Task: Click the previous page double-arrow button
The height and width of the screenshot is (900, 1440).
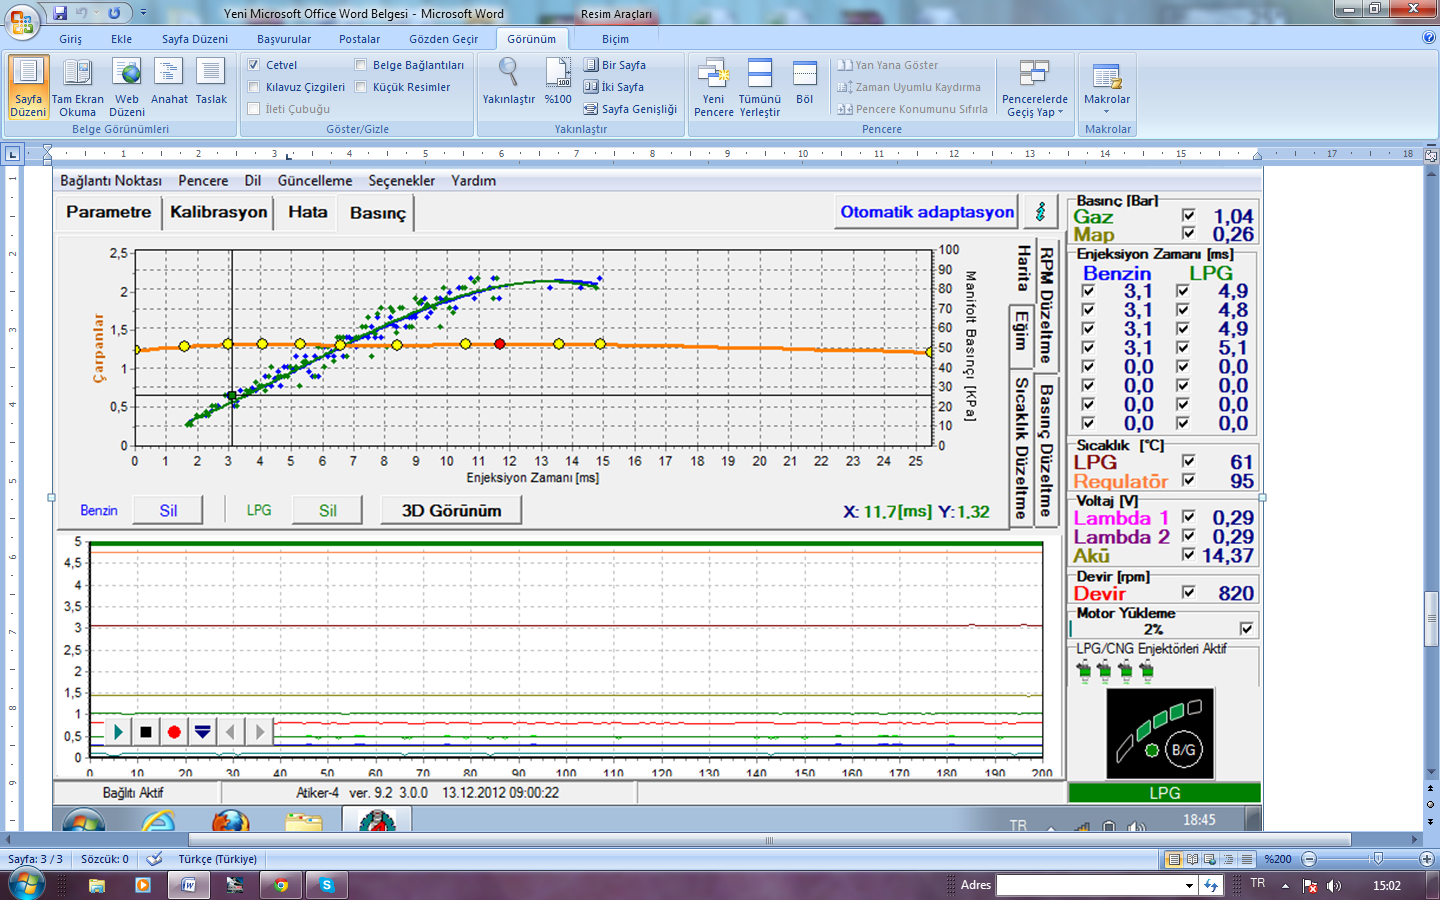Action: tap(1431, 789)
